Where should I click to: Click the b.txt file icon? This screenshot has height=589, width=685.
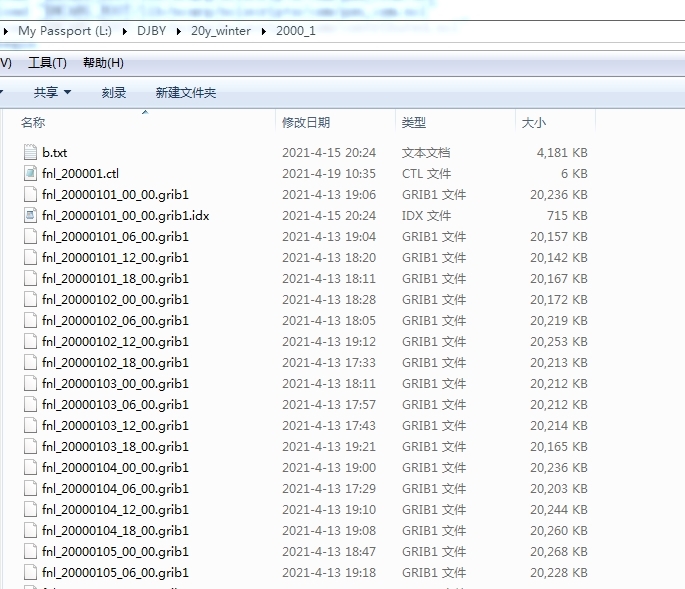pos(30,153)
